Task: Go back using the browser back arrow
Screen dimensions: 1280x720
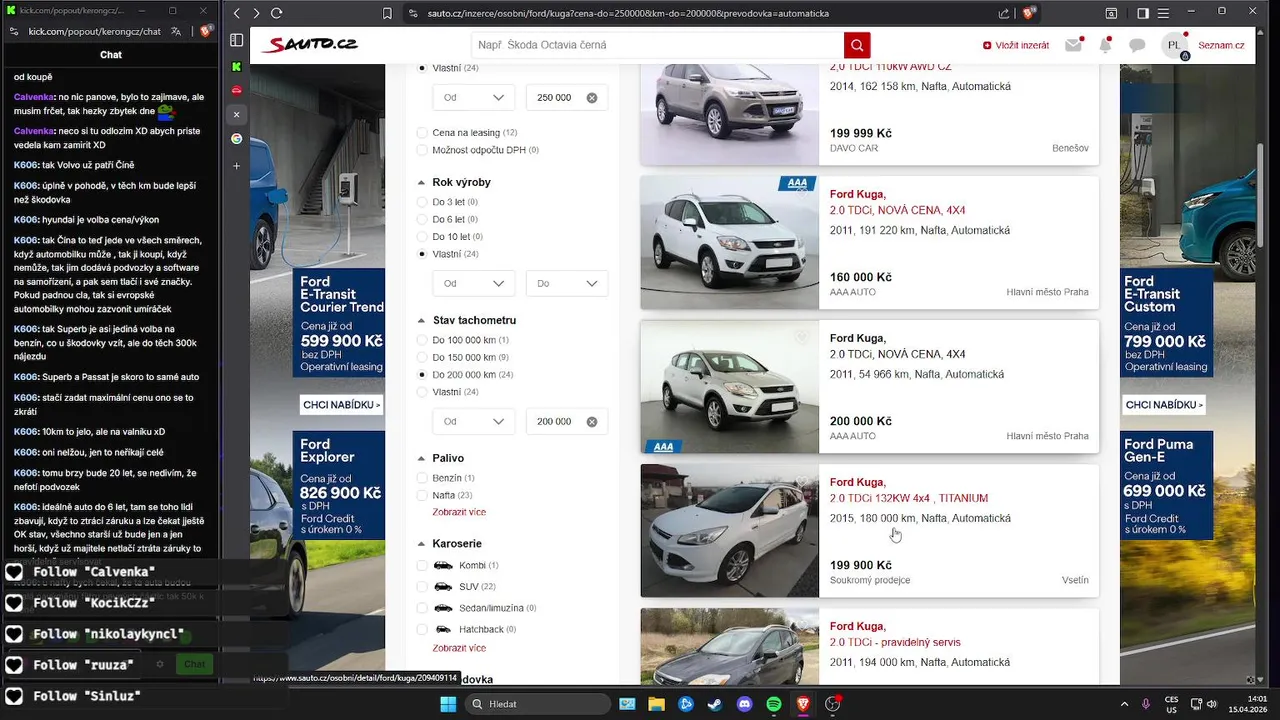Action: (237, 13)
